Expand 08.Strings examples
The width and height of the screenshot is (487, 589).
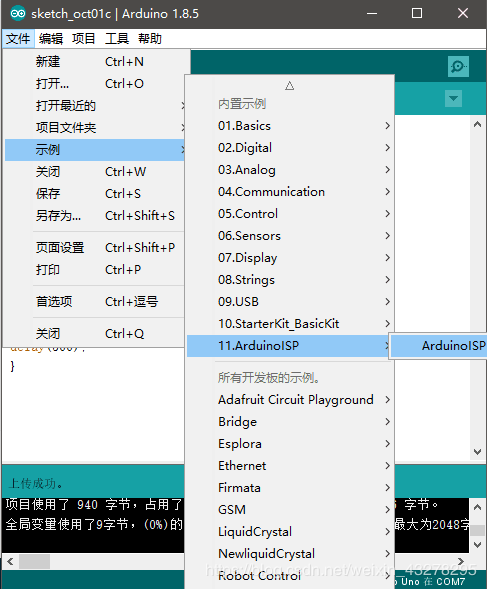(290, 280)
